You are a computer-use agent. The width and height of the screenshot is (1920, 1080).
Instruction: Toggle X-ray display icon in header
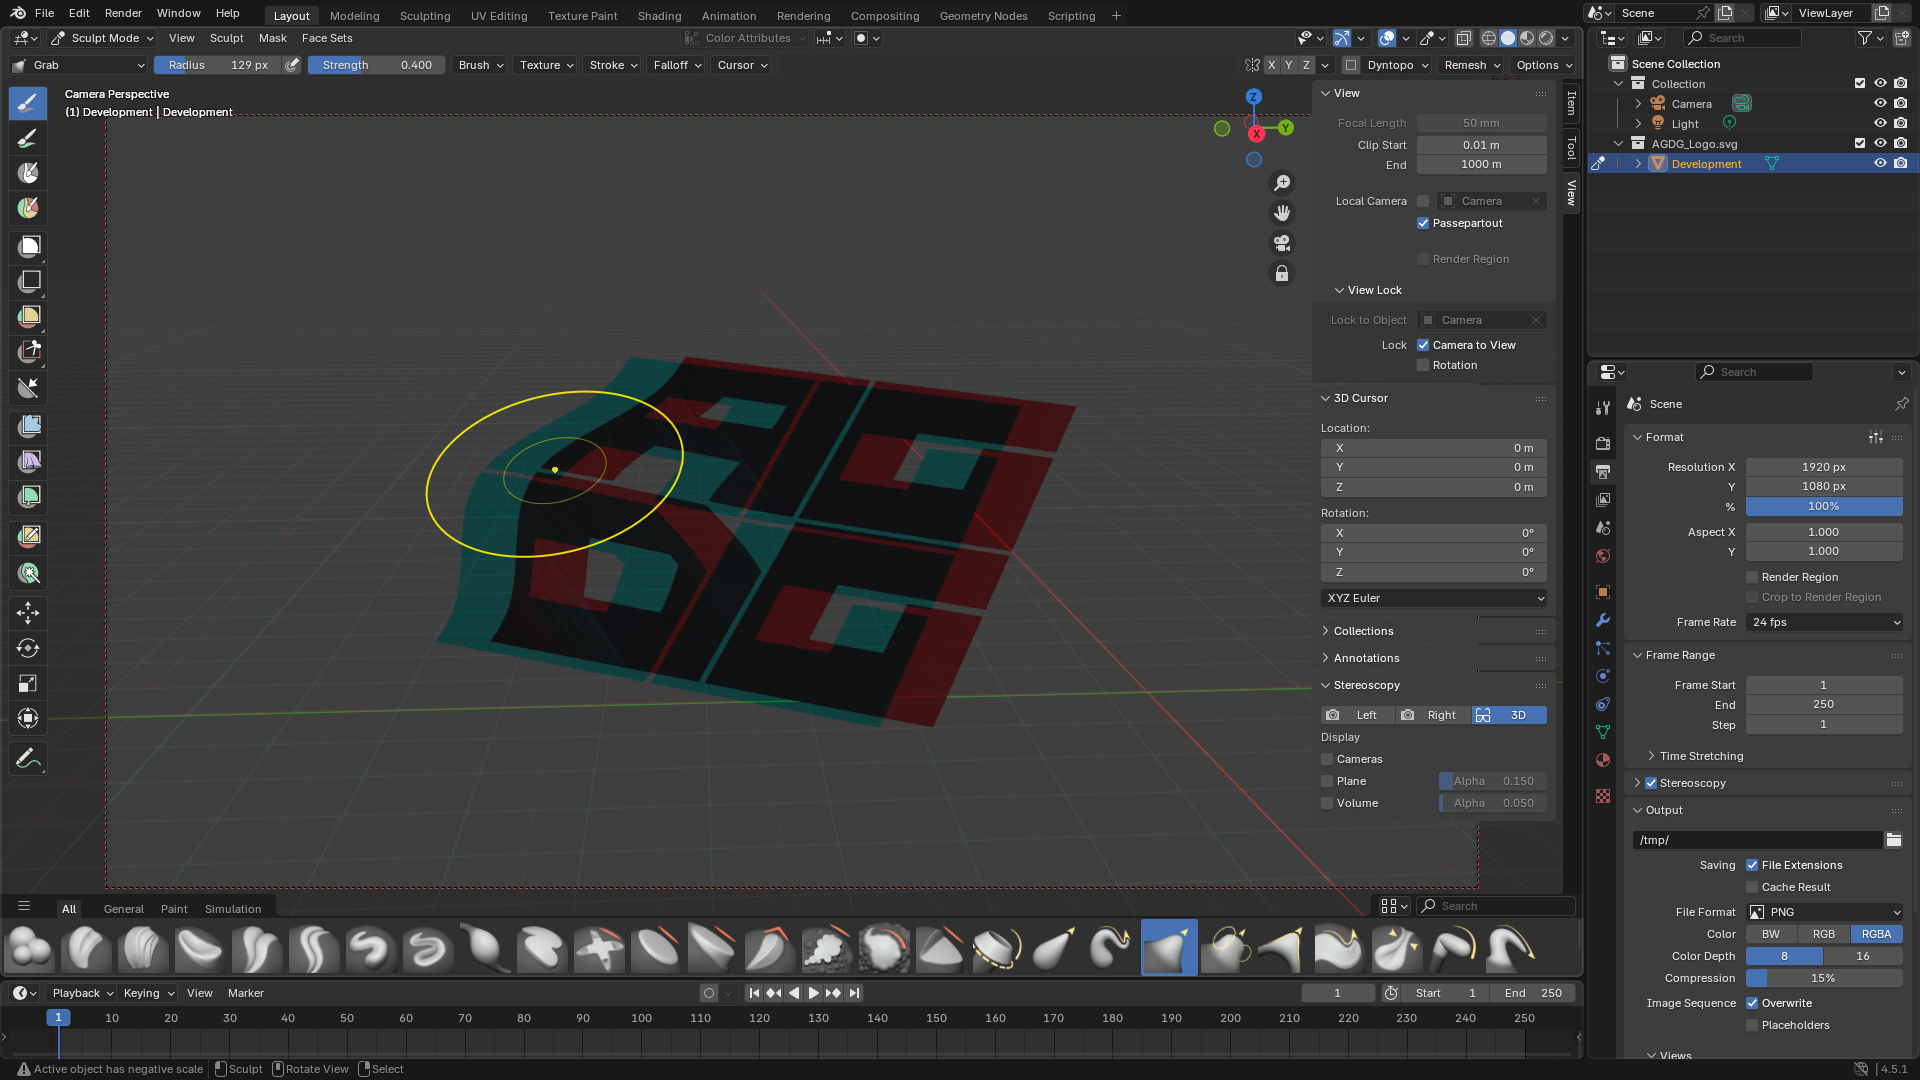pos(1463,38)
